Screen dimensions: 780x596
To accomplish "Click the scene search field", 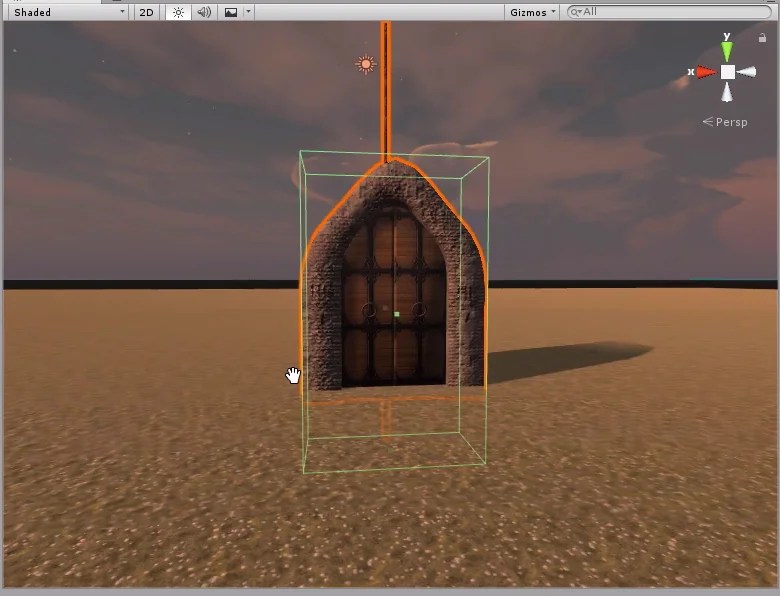I will point(669,12).
